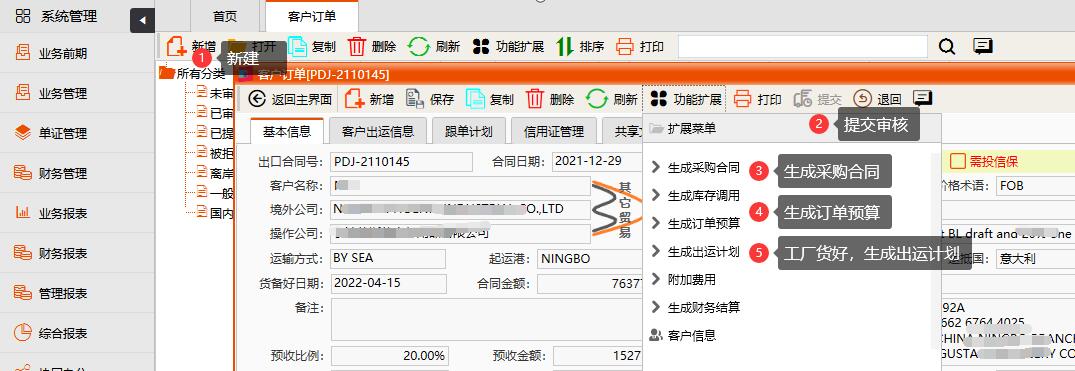Print via 打印 icon in order window

(742, 99)
